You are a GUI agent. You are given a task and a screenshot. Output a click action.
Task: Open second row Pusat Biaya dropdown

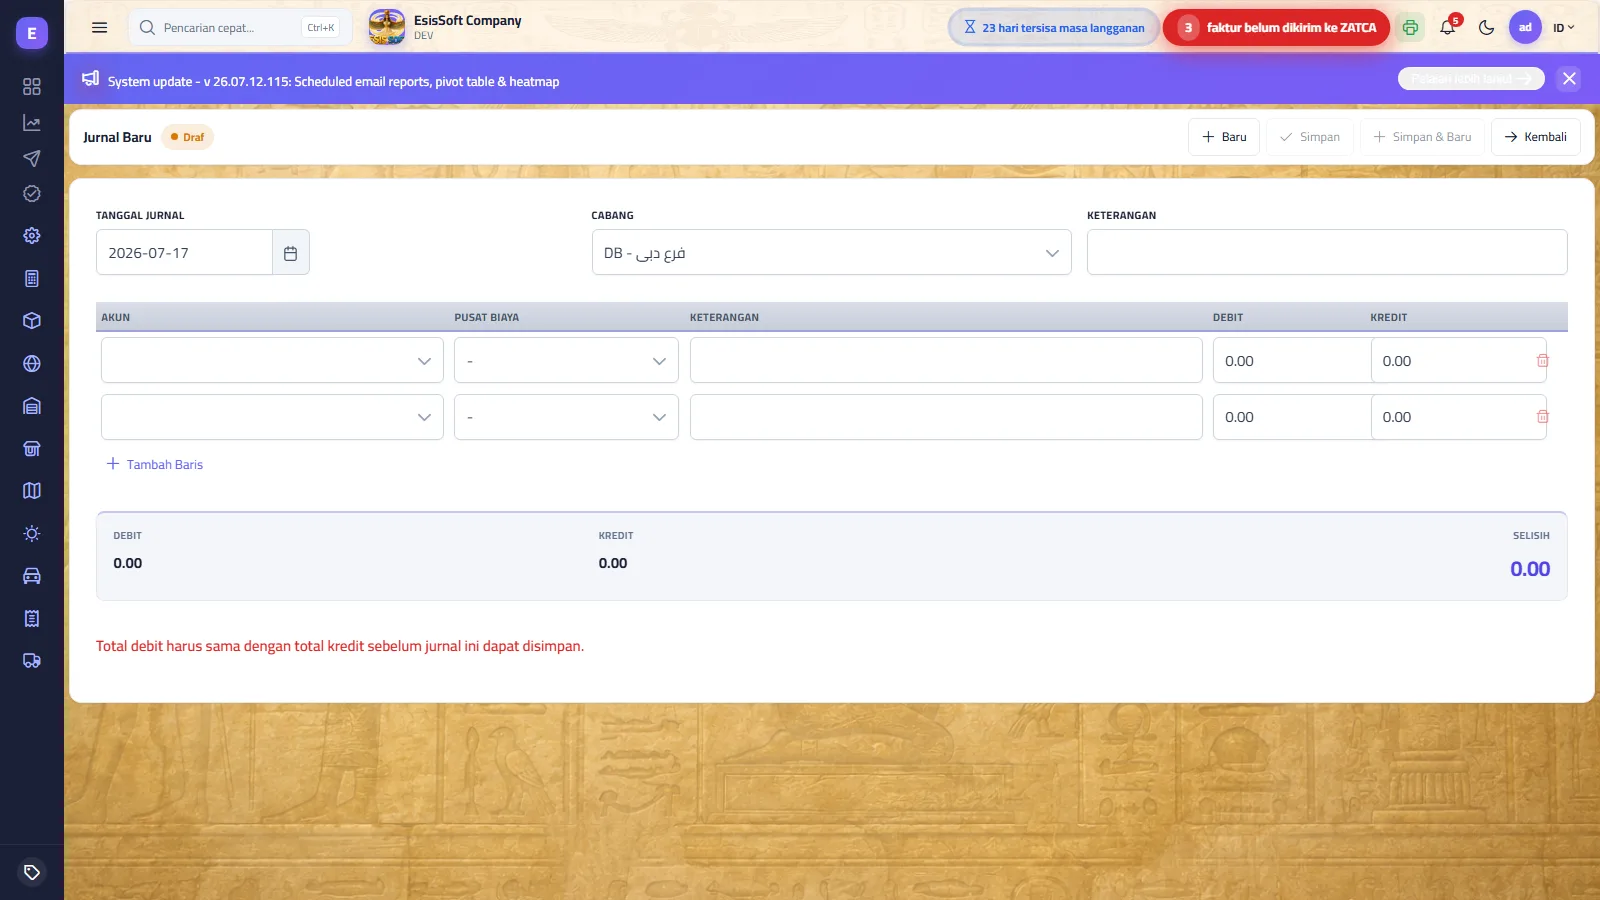566,417
